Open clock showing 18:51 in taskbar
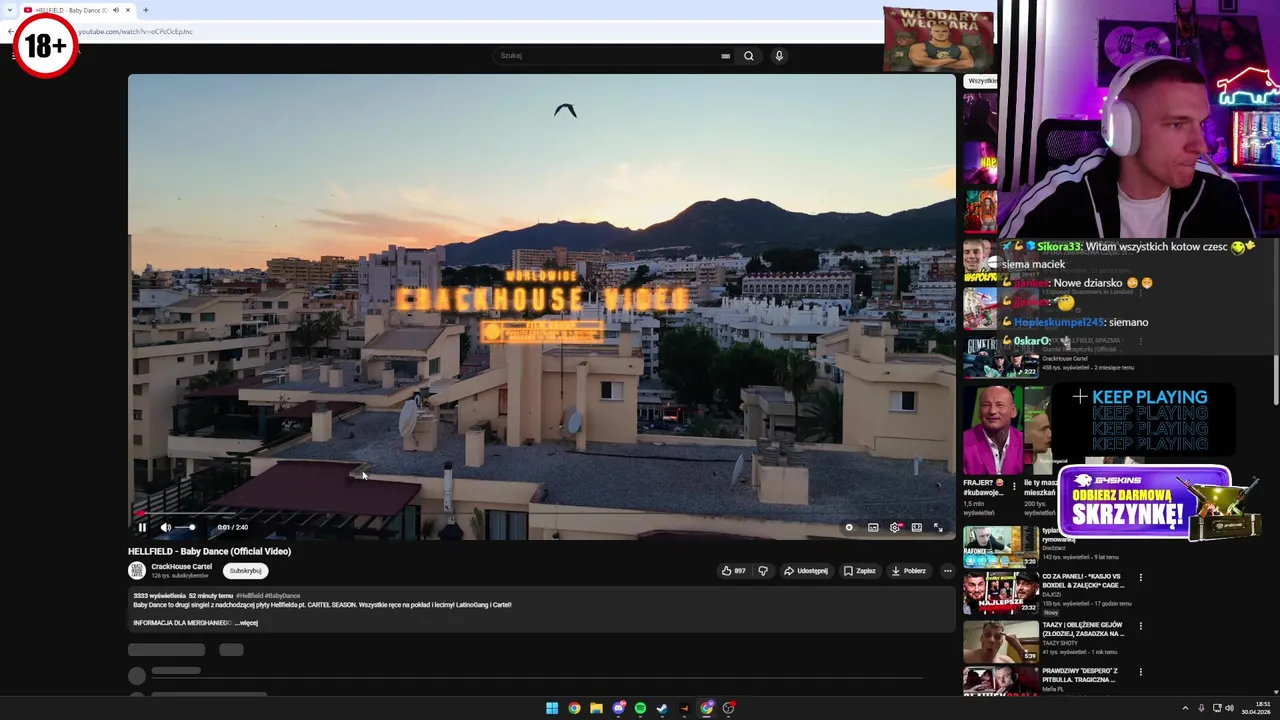Image resolution: width=1280 pixels, height=720 pixels. (1256, 708)
